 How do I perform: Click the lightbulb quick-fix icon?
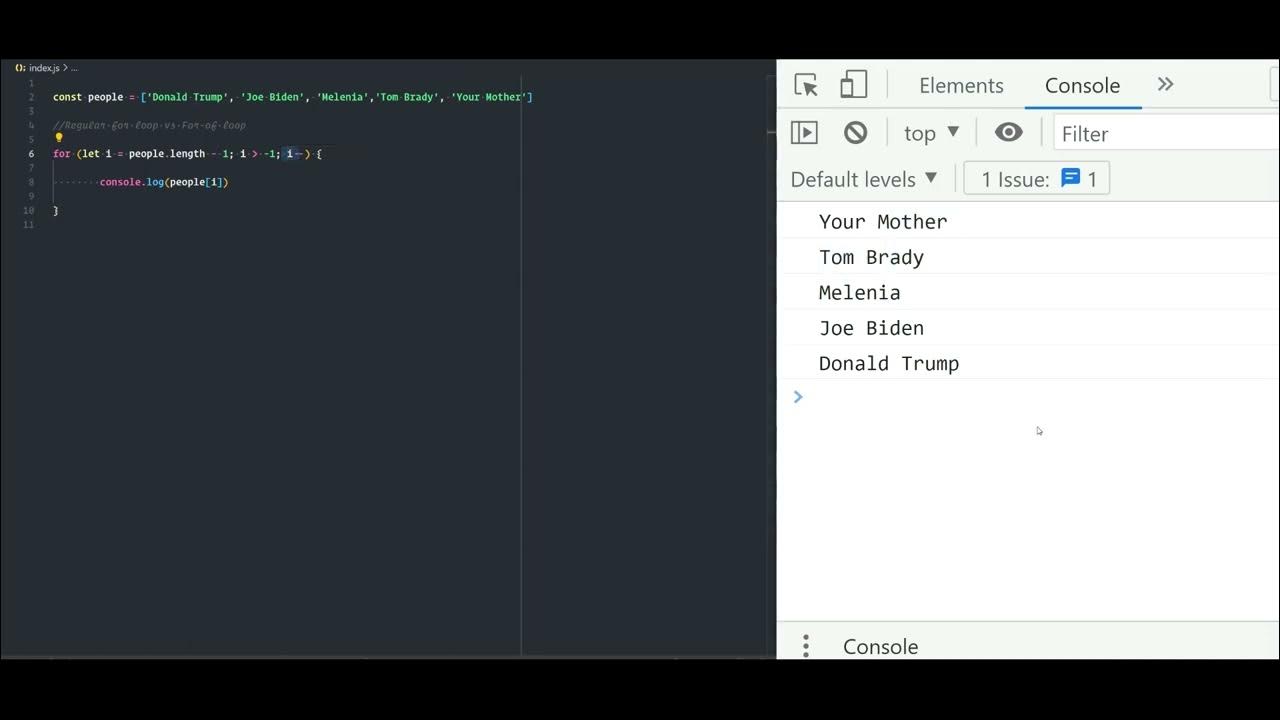click(58, 138)
